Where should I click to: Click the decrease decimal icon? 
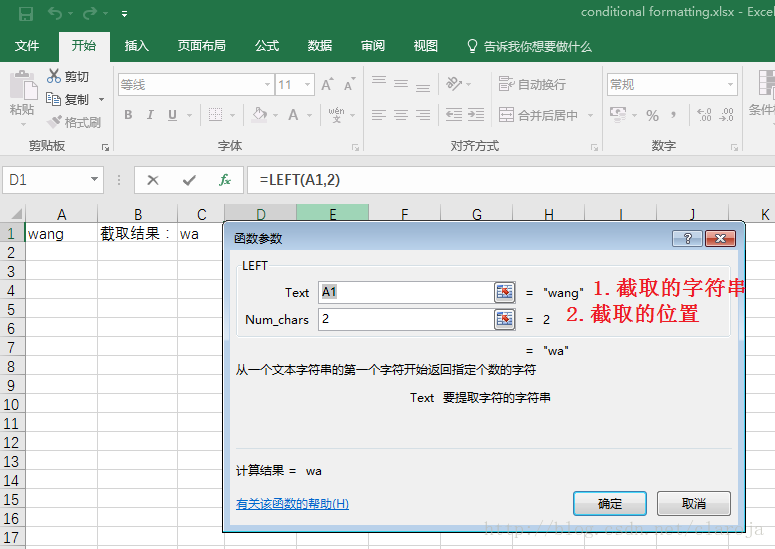coord(727,115)
